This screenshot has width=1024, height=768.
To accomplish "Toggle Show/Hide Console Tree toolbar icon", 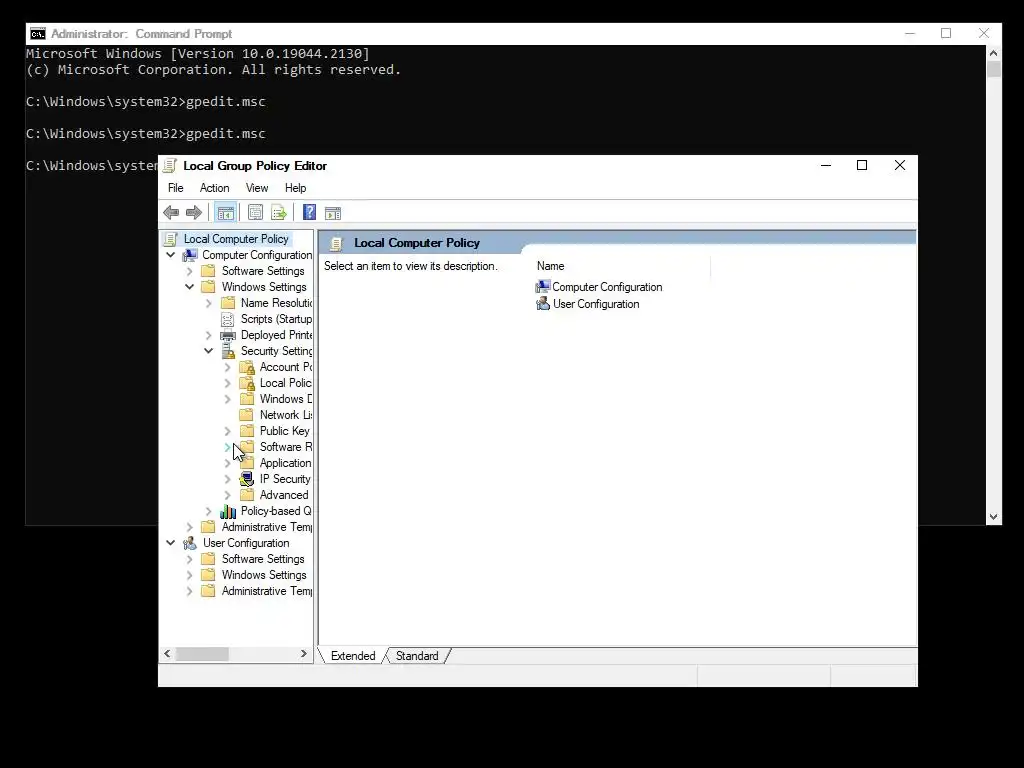I will 225,212.
